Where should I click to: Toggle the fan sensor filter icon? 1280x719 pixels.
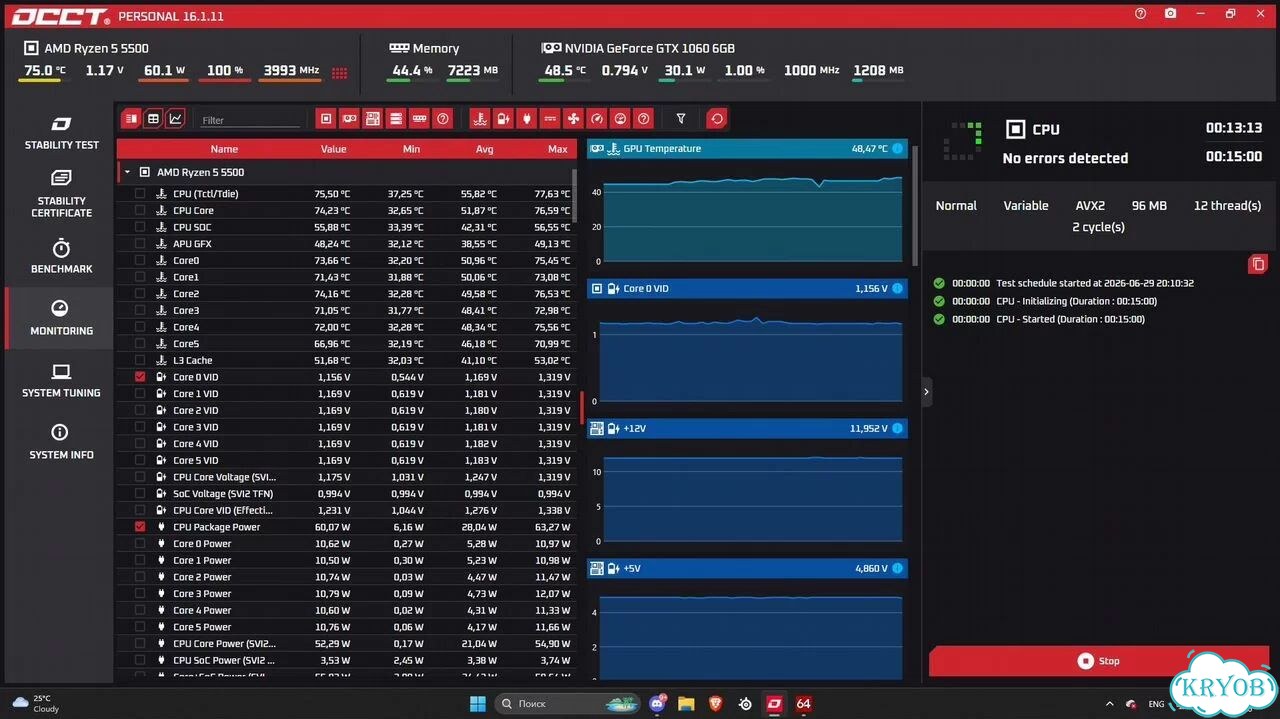point(573,119)
